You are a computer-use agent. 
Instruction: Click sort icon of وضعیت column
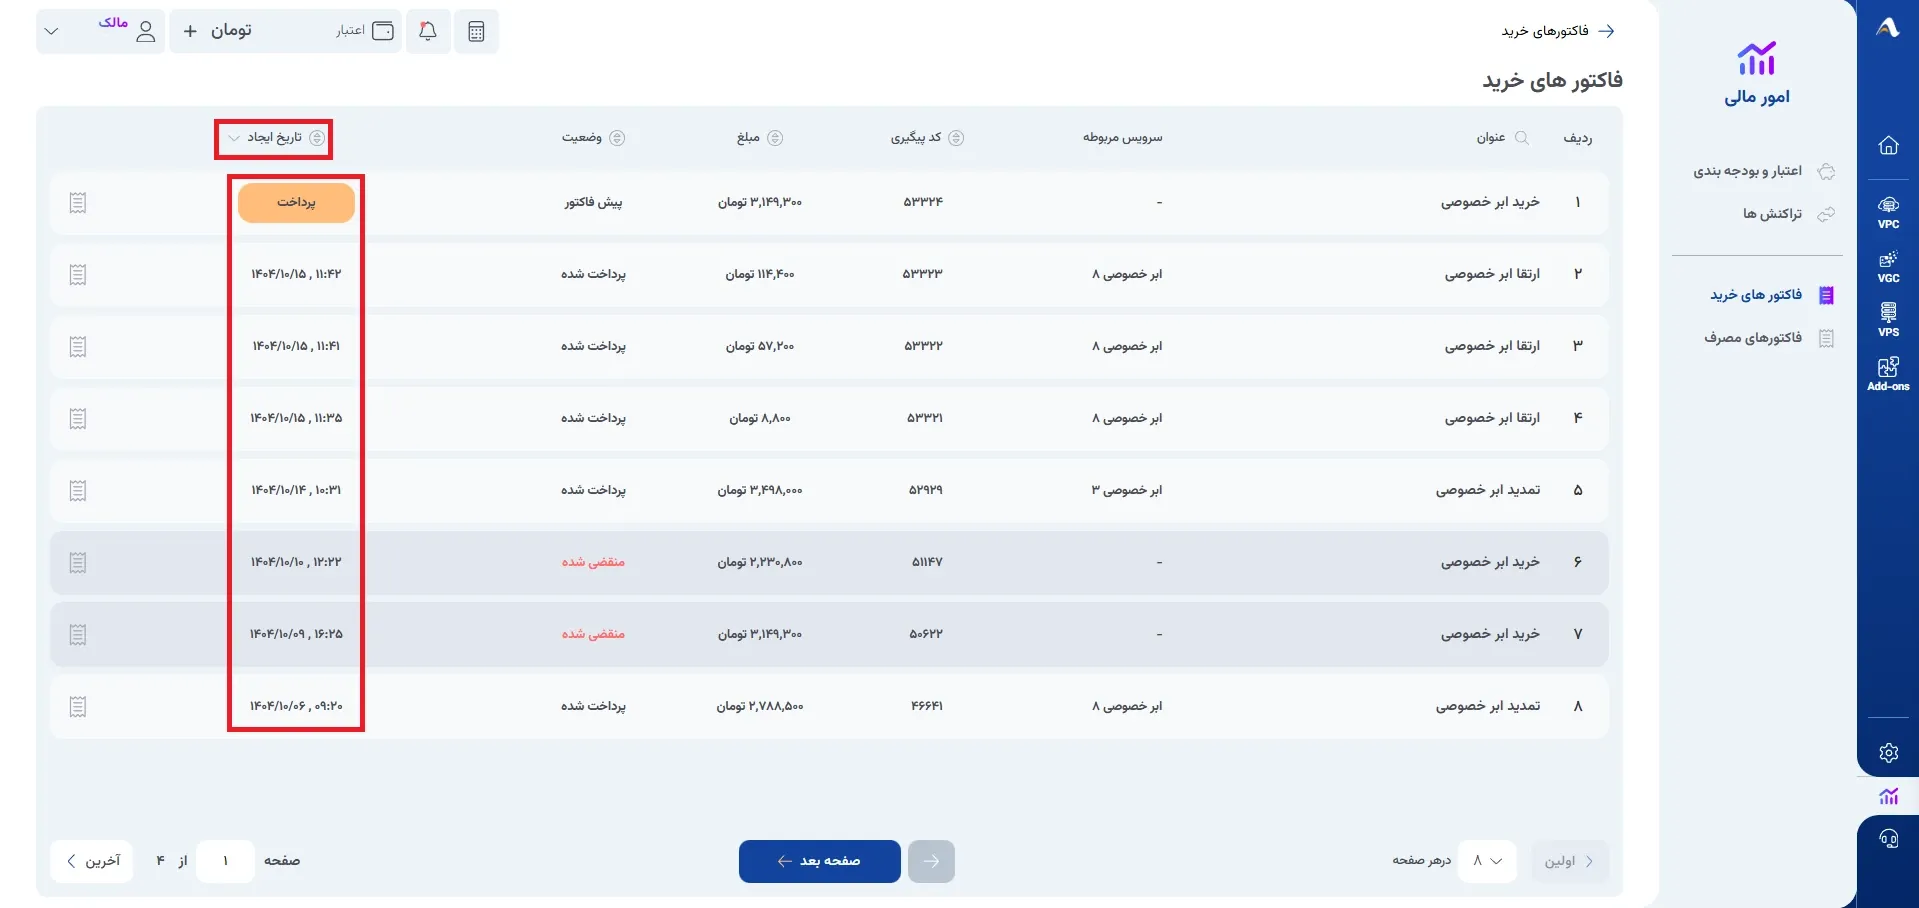pyautogui.click(x=617, y=138)
